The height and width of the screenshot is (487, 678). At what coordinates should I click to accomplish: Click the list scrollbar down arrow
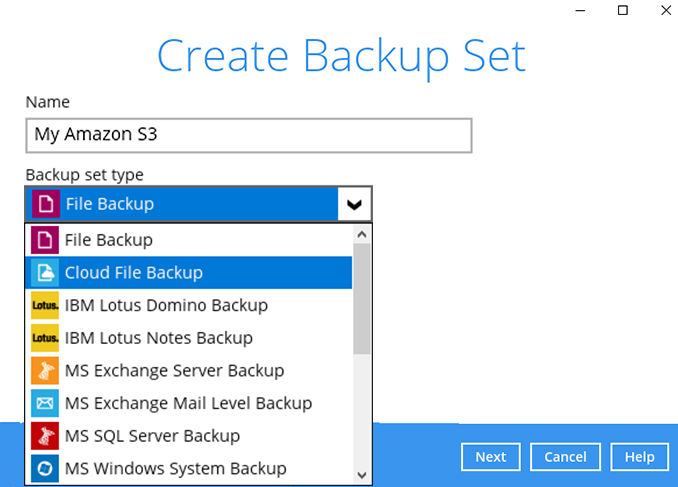[x=362, y=475]
